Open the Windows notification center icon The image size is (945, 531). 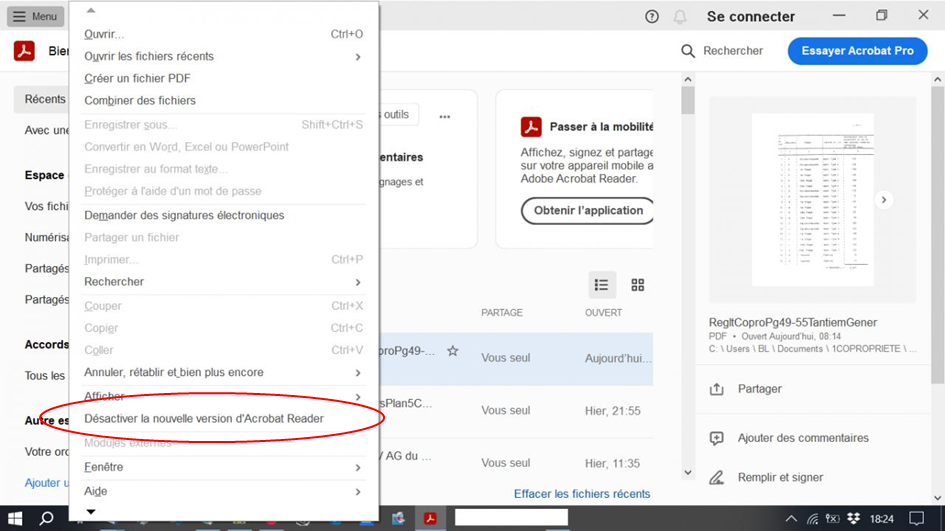[x=917, y=518]
